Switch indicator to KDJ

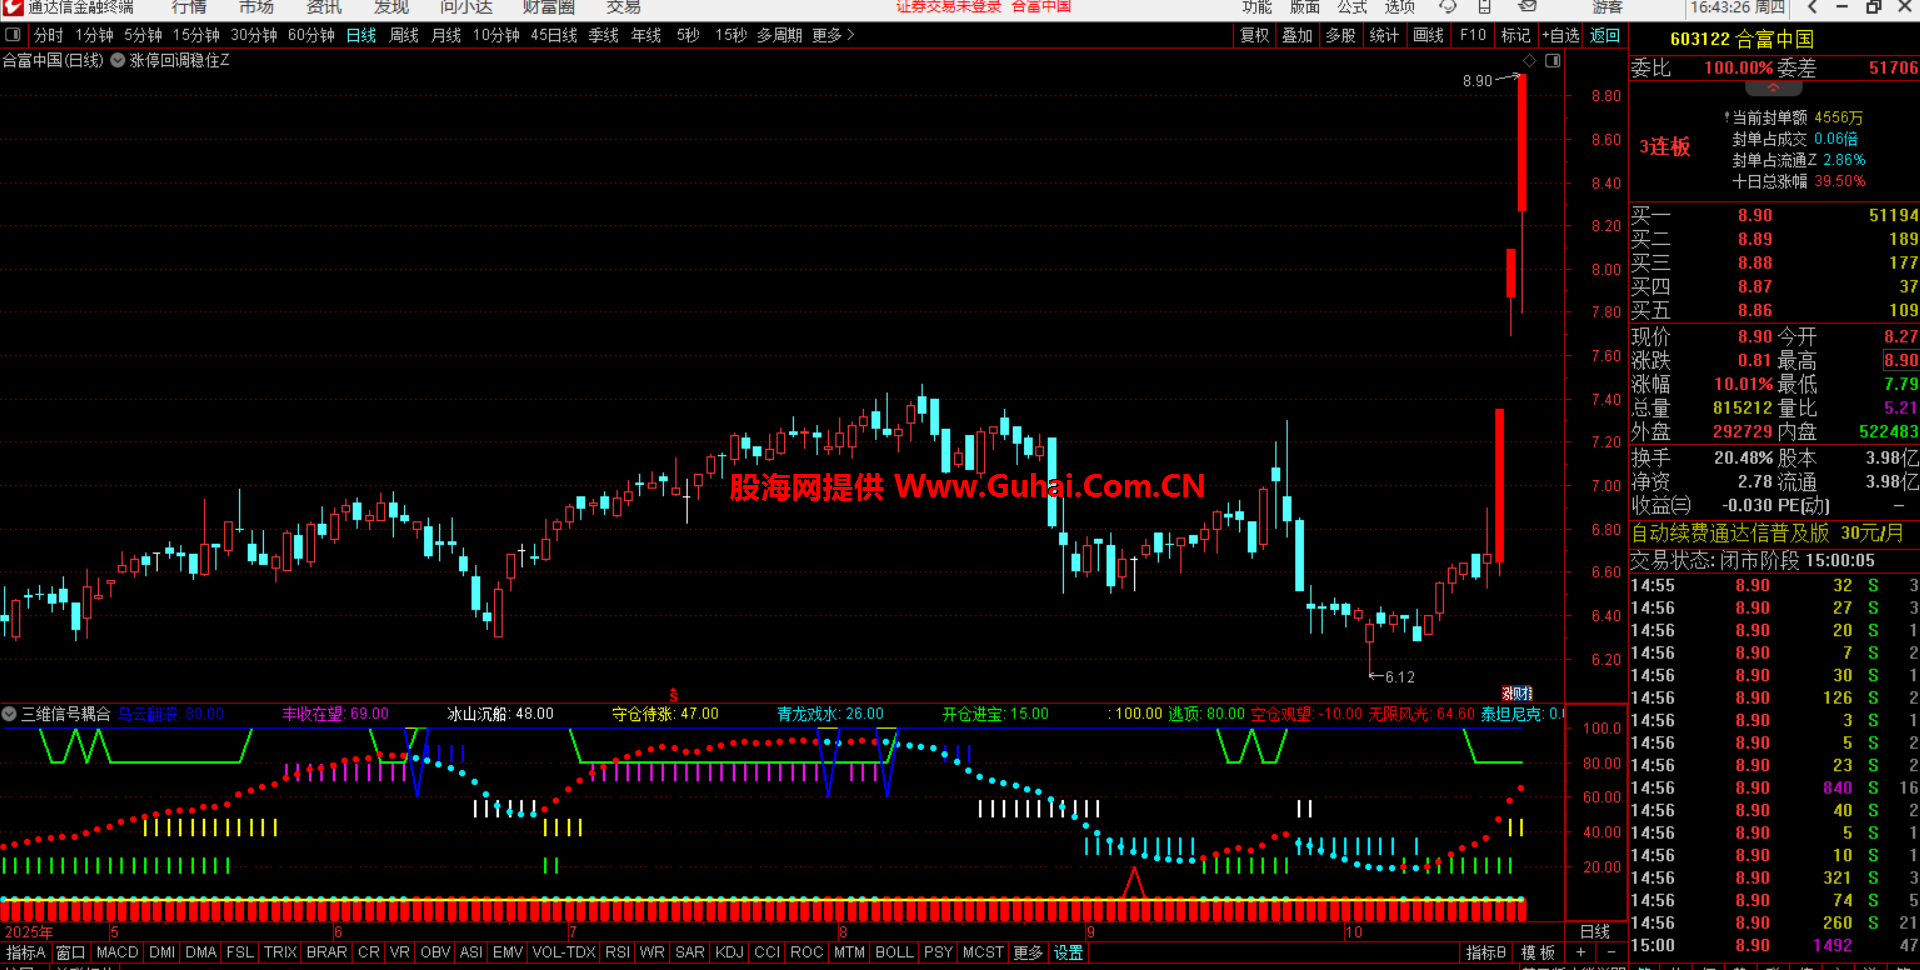[729, 953]
